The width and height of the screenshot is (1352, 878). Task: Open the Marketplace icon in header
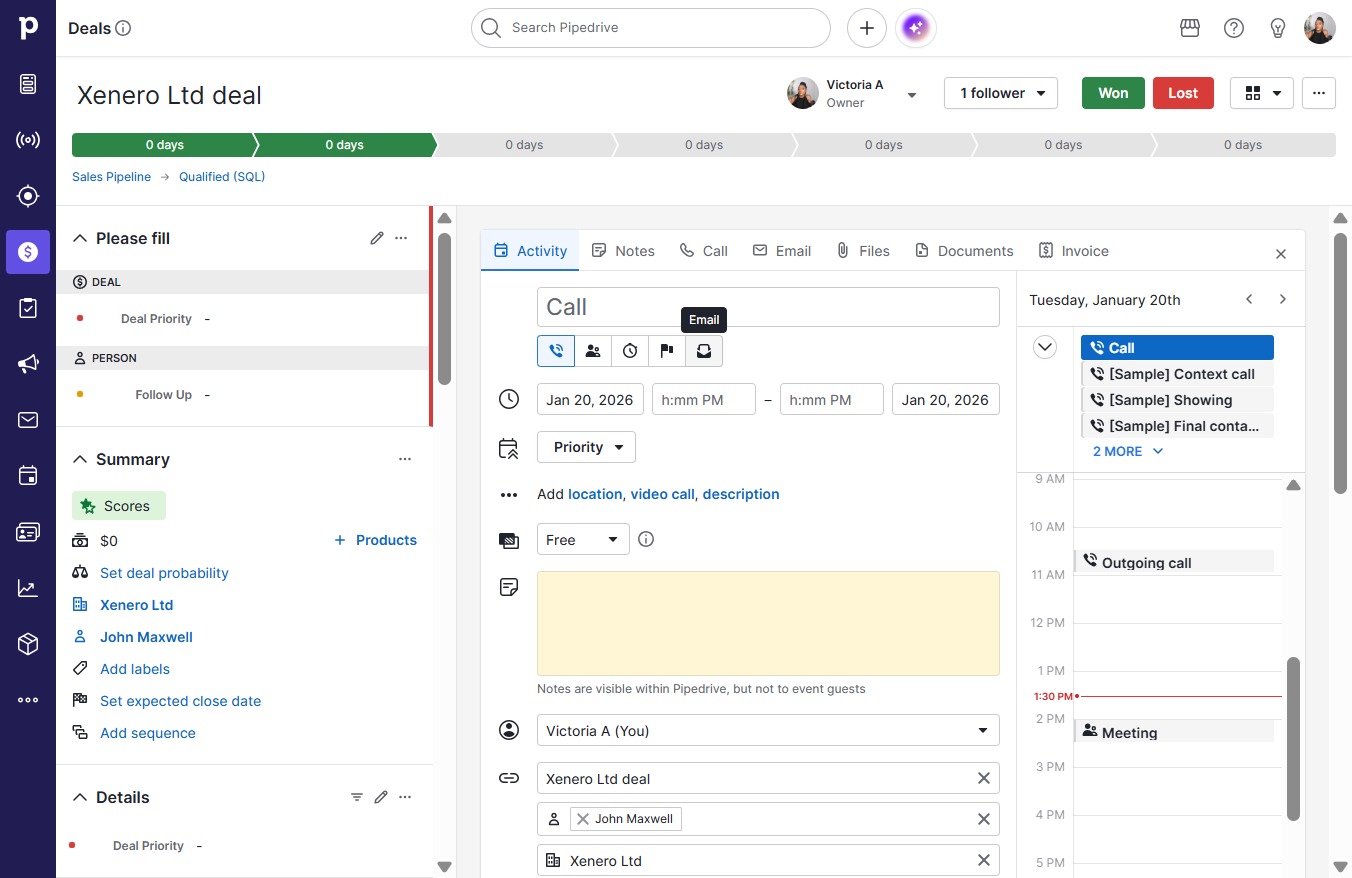coord(1190,28)
